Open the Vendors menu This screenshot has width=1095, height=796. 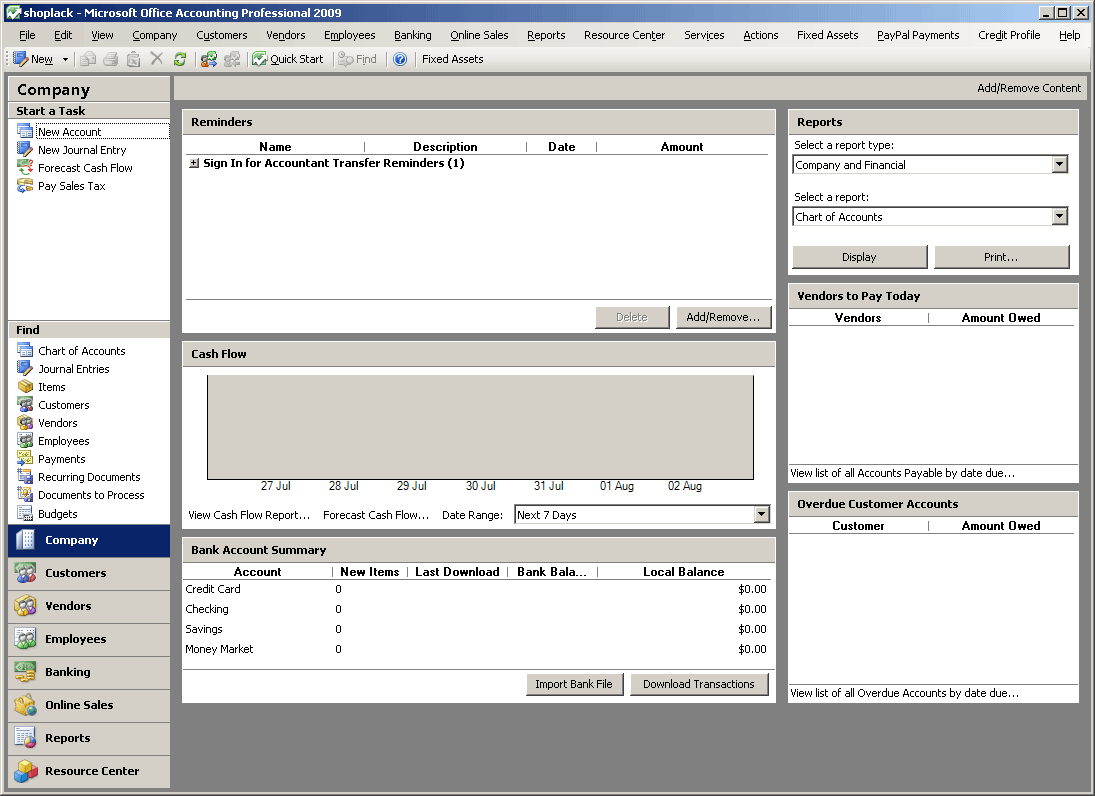point(286,35)
